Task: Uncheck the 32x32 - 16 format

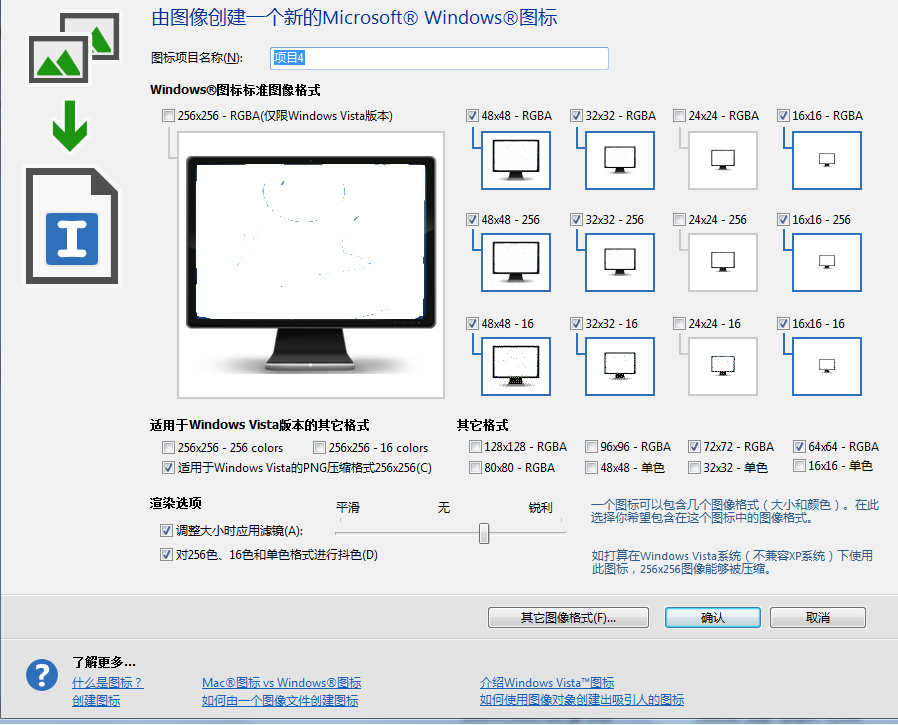Action: pyautogui.click(x=576, y=324)
